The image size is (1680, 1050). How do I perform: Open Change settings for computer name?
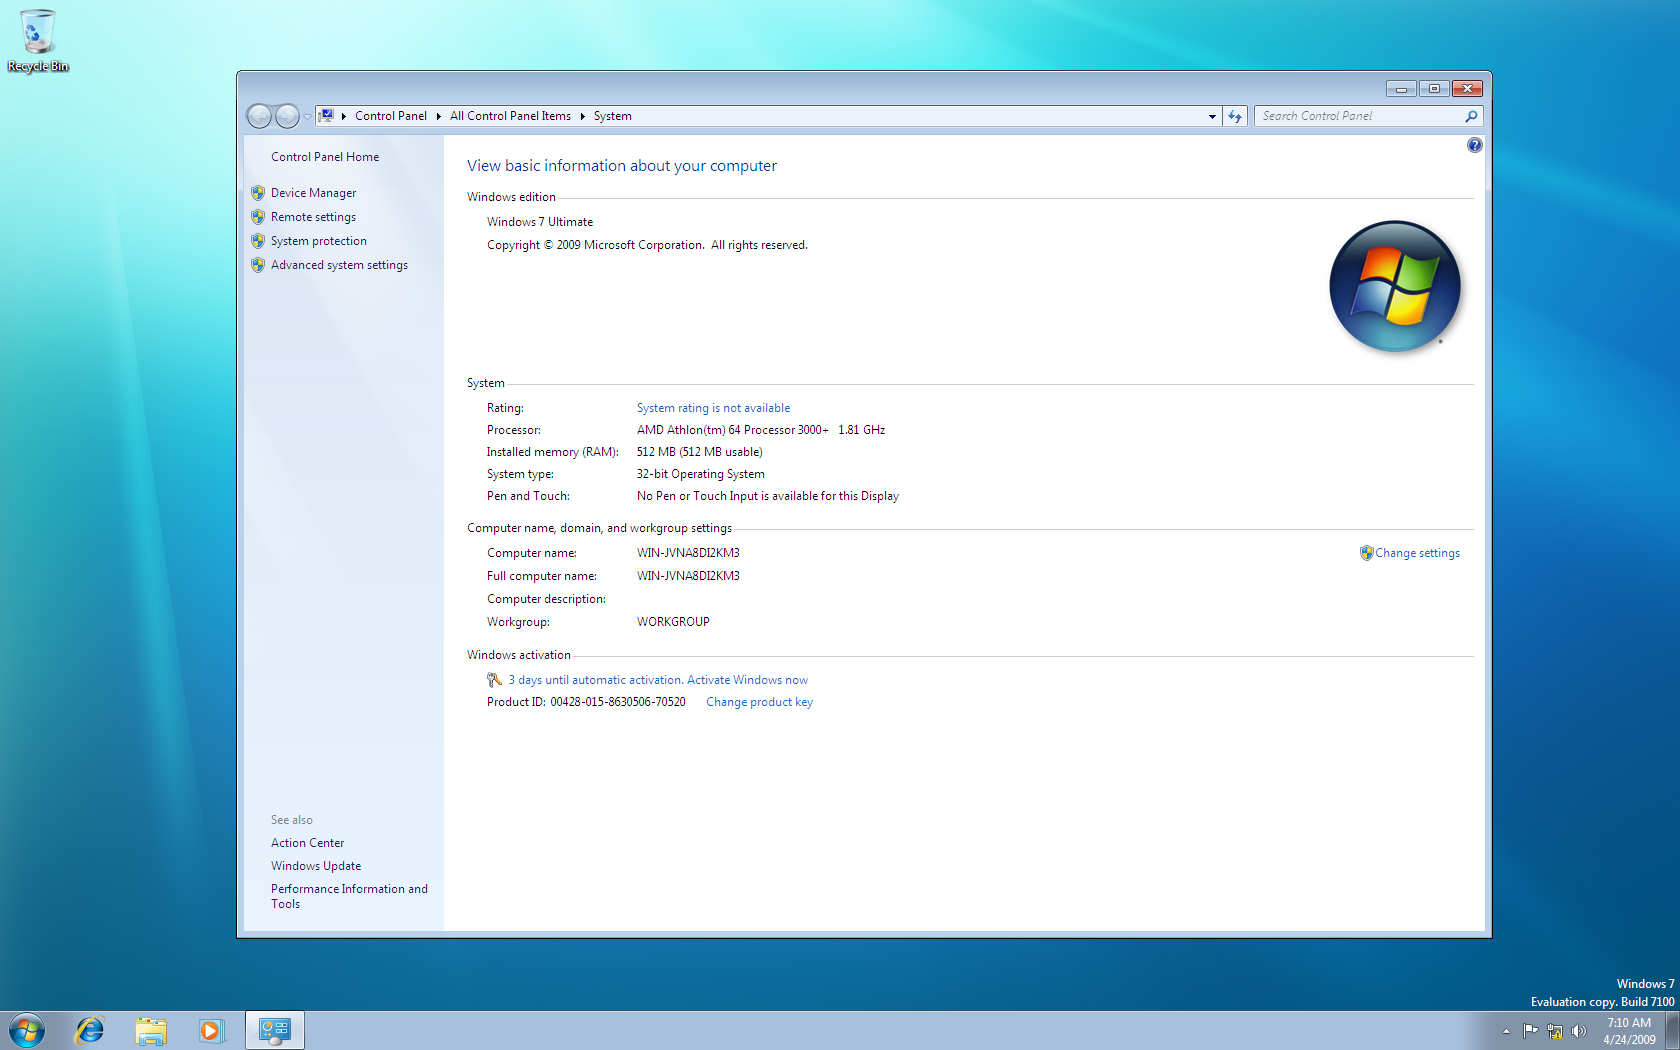click(1417, 552)
